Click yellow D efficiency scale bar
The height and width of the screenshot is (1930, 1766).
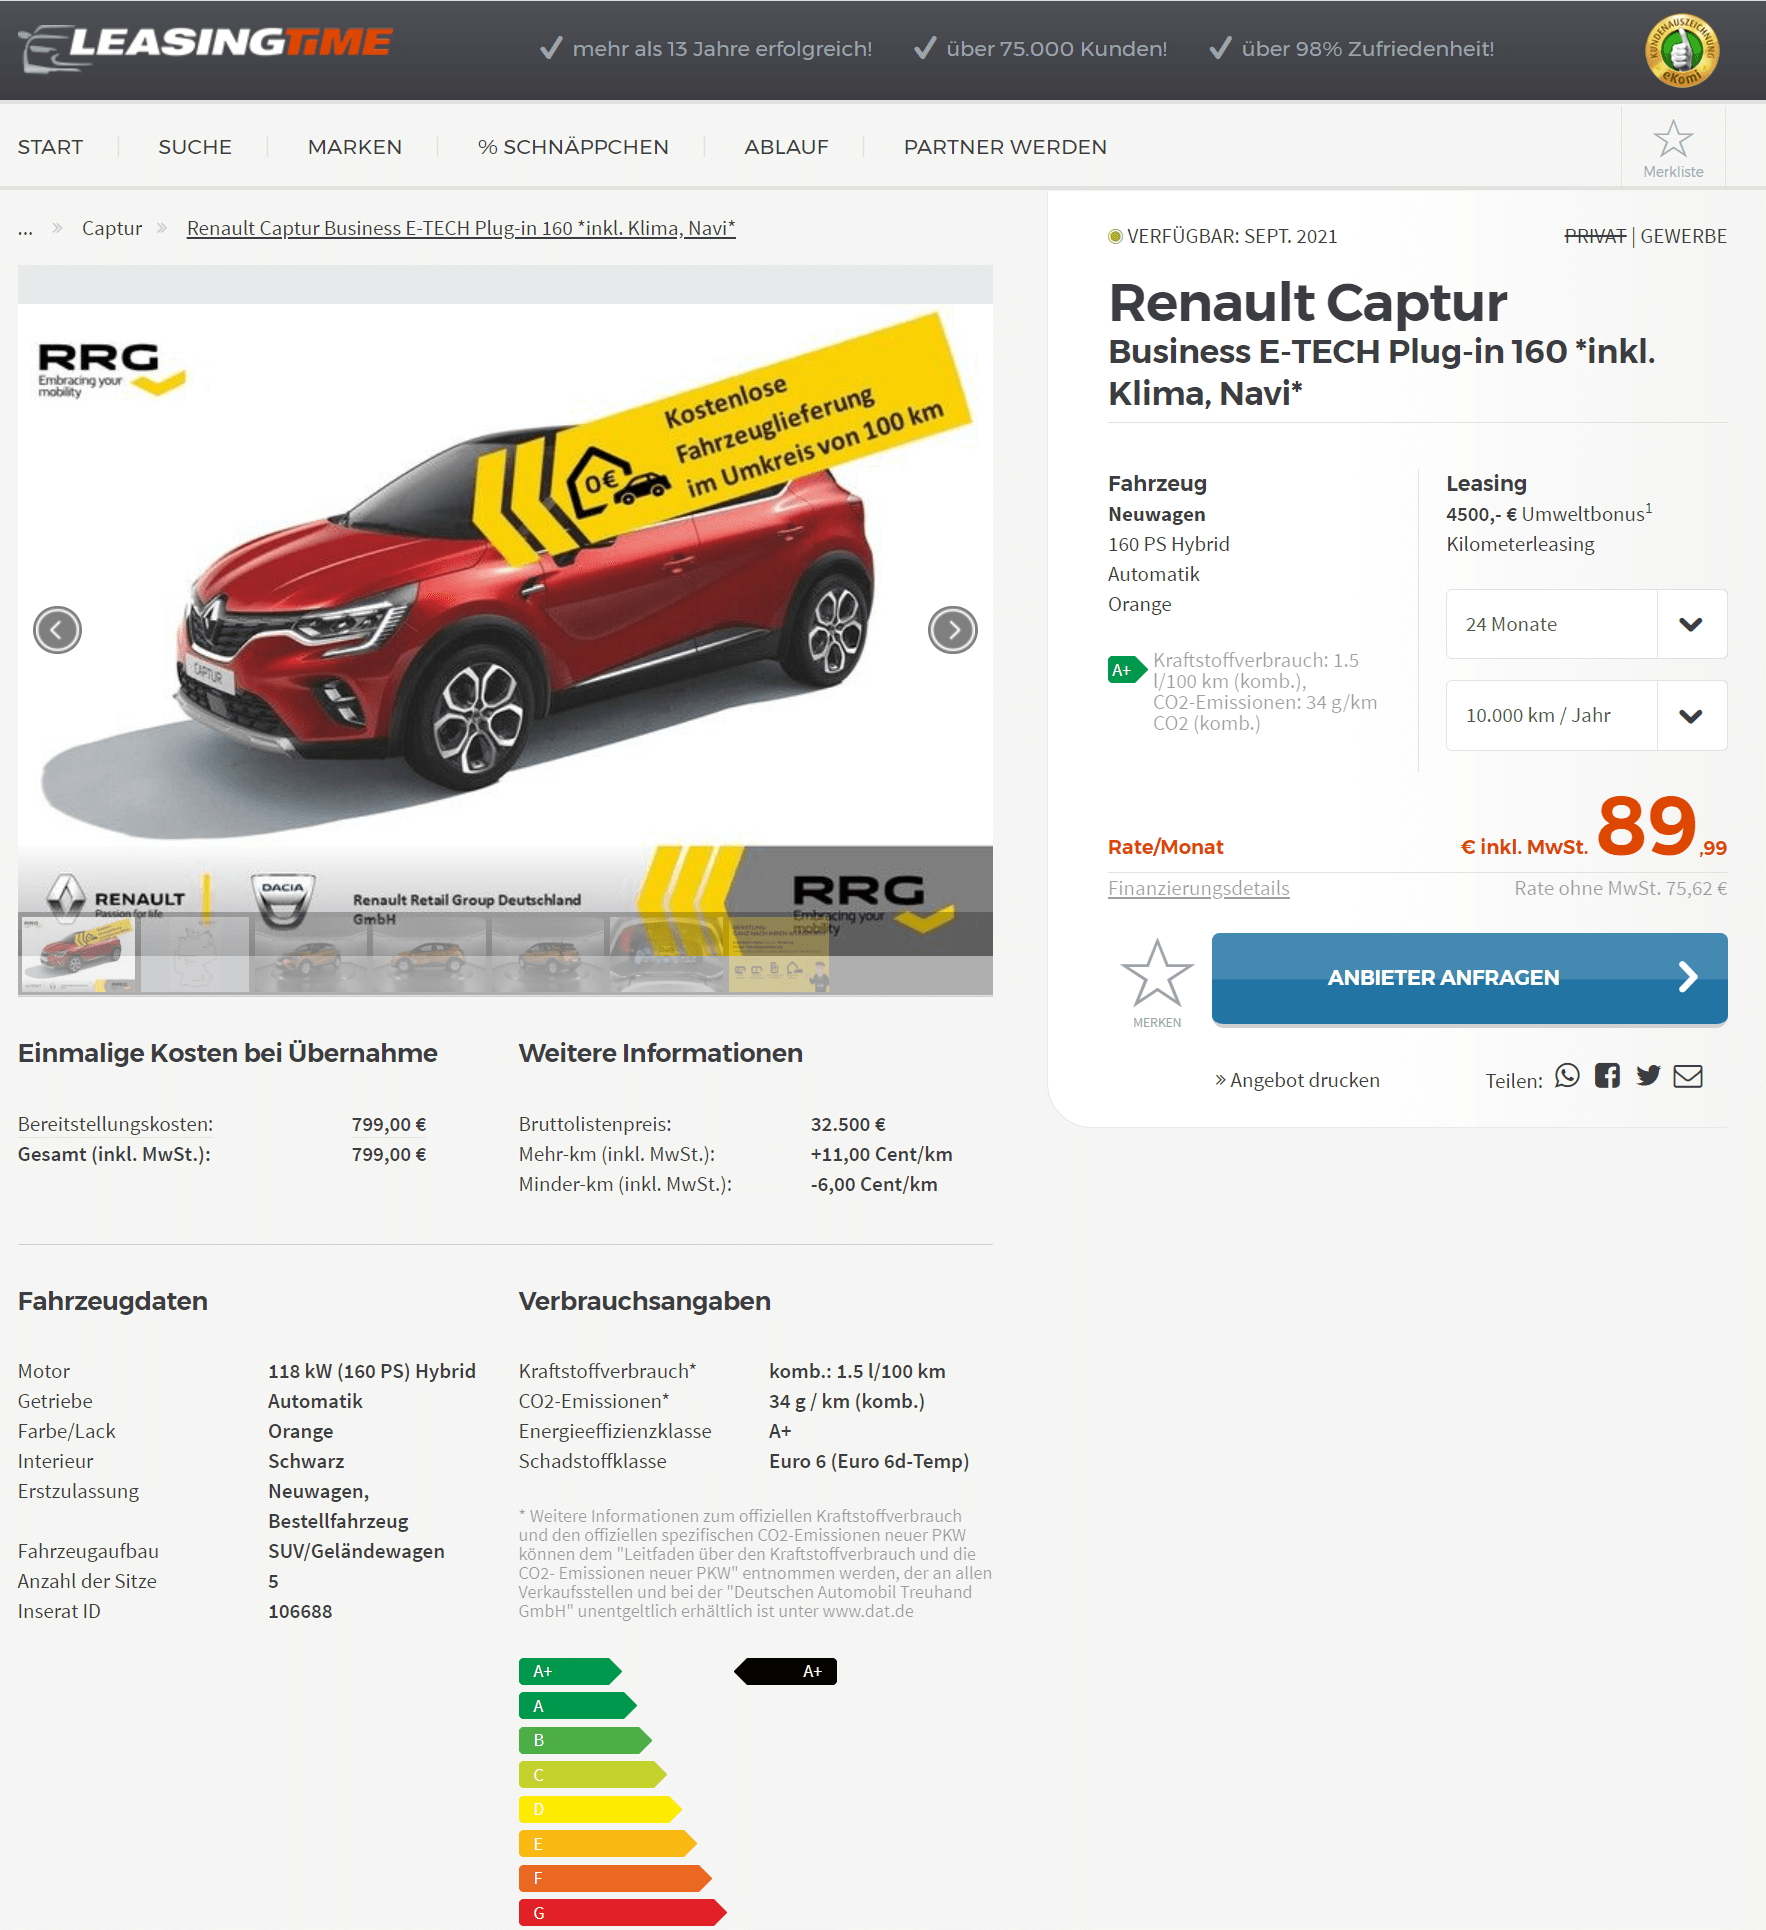coord(600,1809)
